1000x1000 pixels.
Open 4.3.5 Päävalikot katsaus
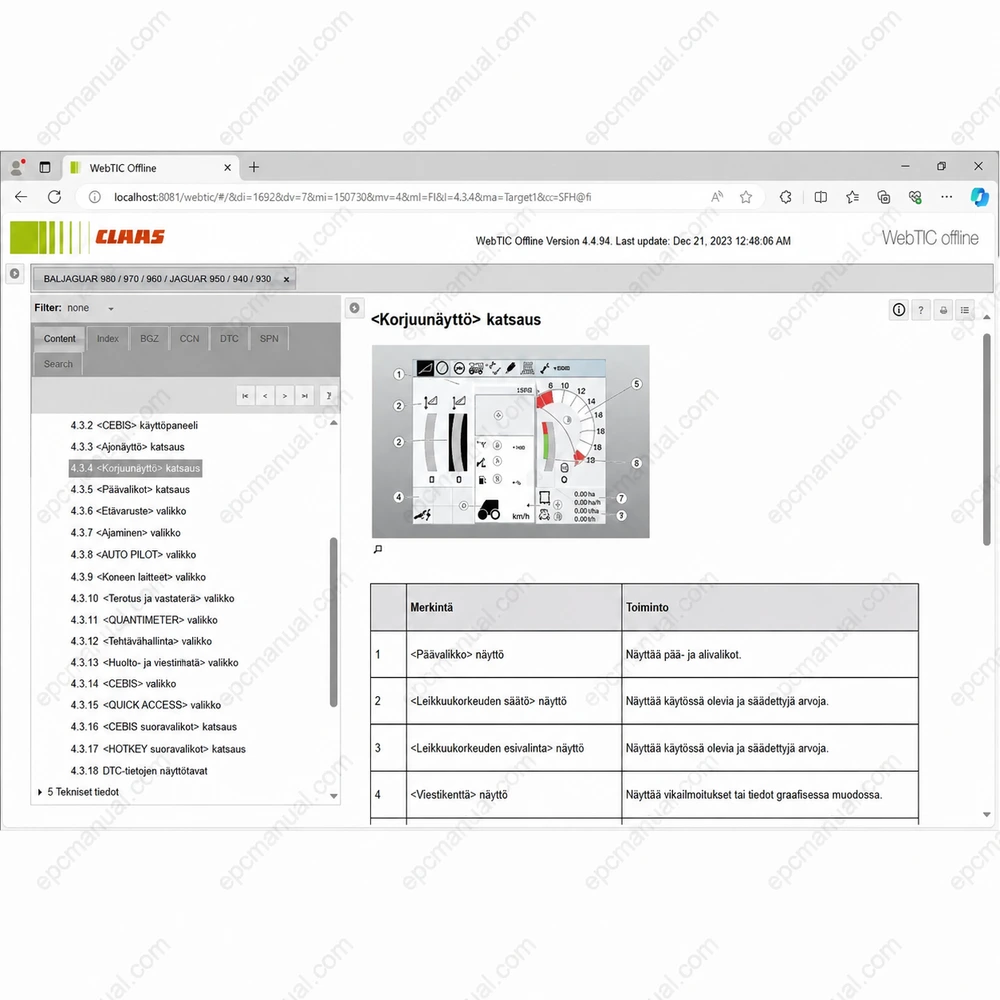(x=130, y=490)
